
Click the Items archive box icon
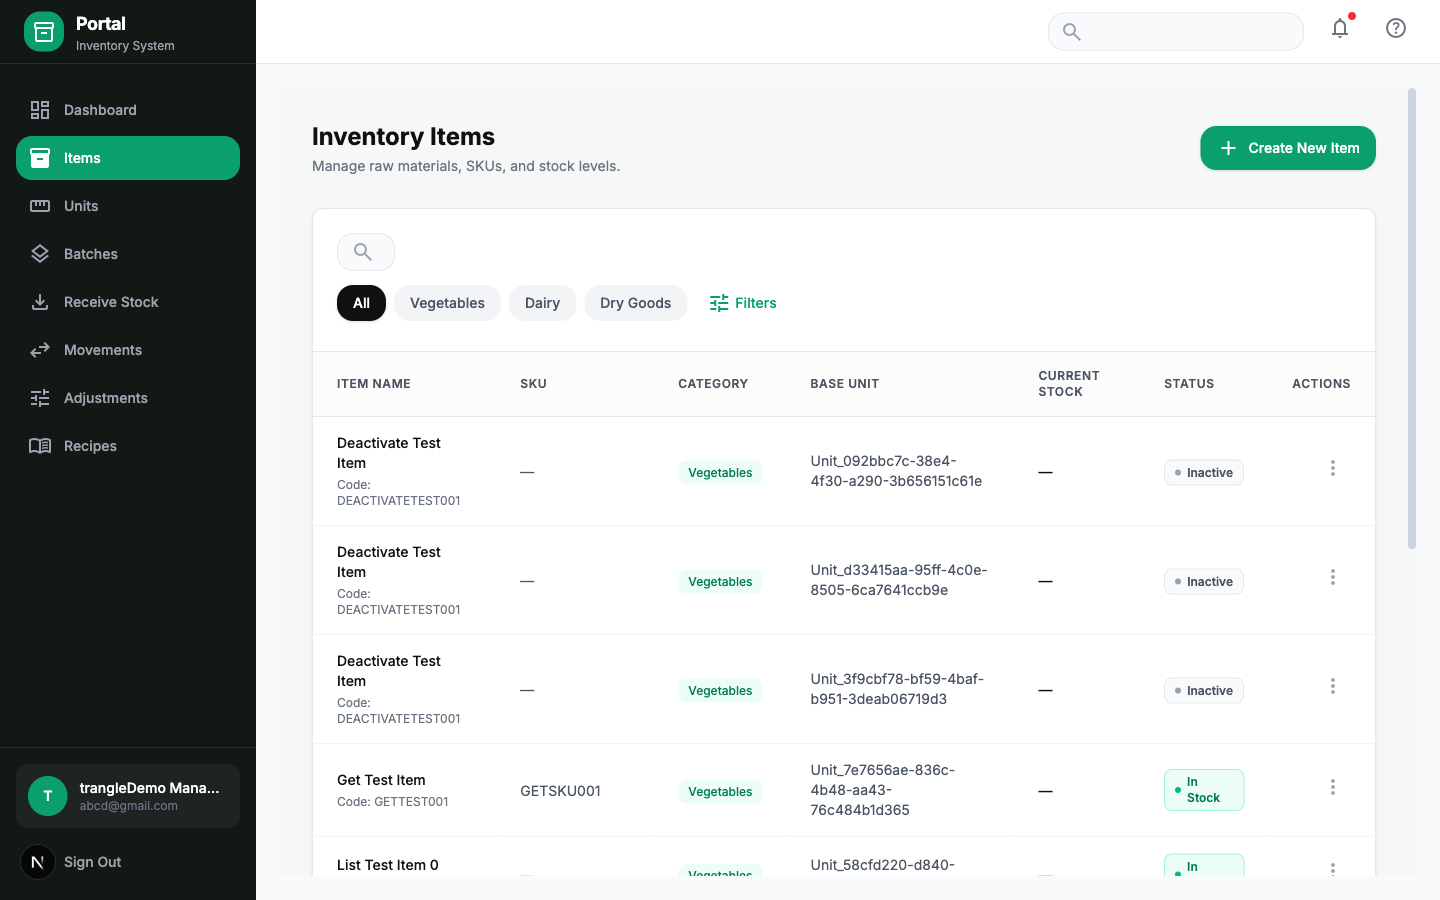[40, 158]
